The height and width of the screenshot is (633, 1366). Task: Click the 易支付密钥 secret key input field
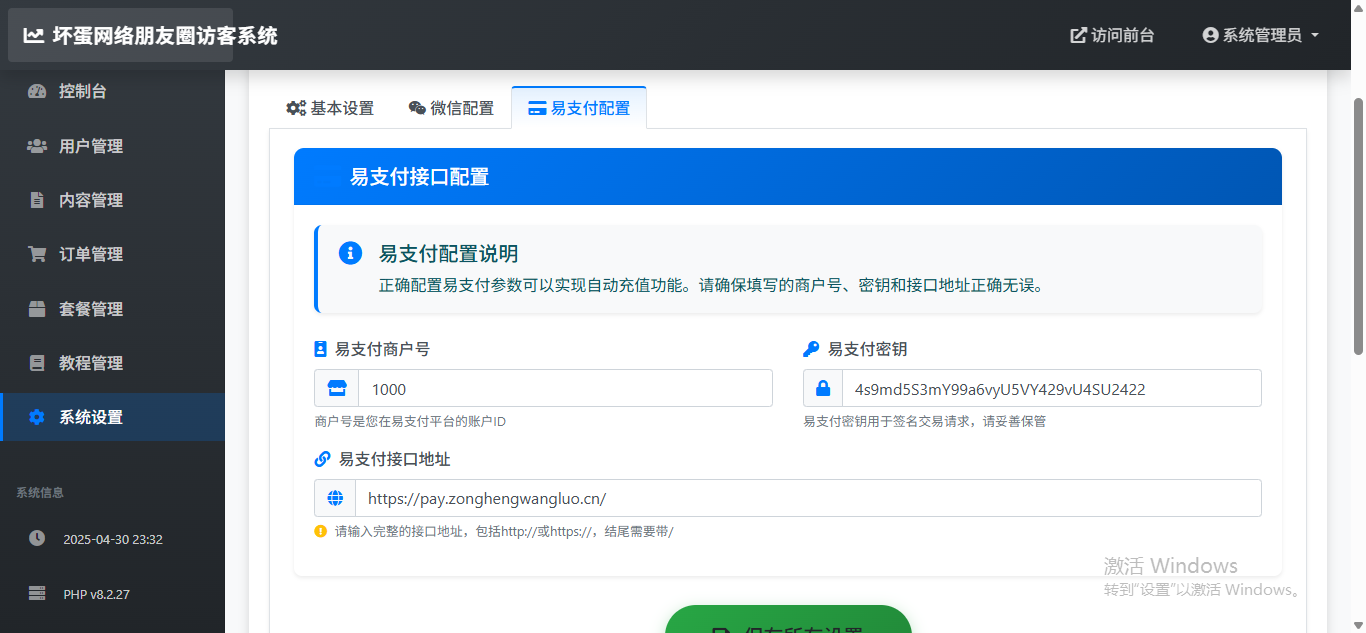tap(1052, 388)
